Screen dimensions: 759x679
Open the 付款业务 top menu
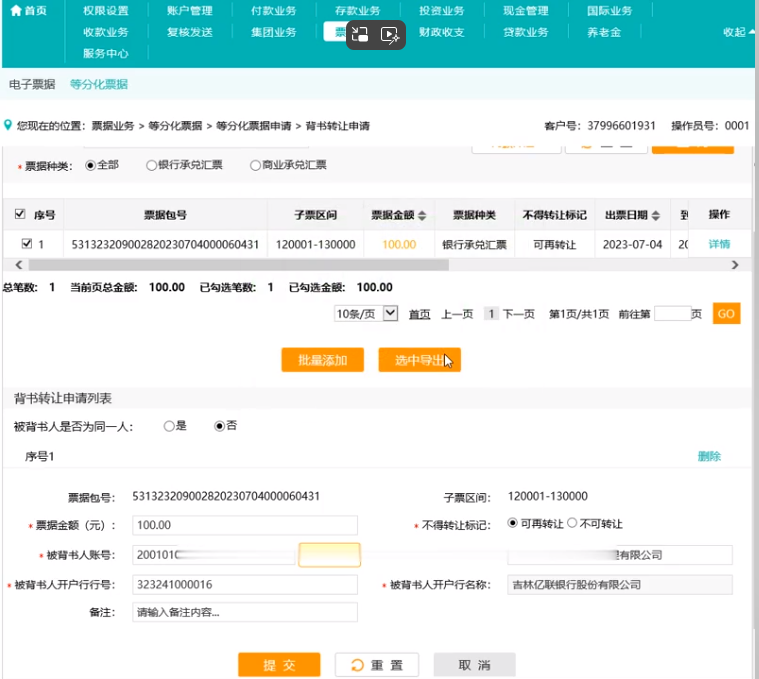(x=273, y=11)
